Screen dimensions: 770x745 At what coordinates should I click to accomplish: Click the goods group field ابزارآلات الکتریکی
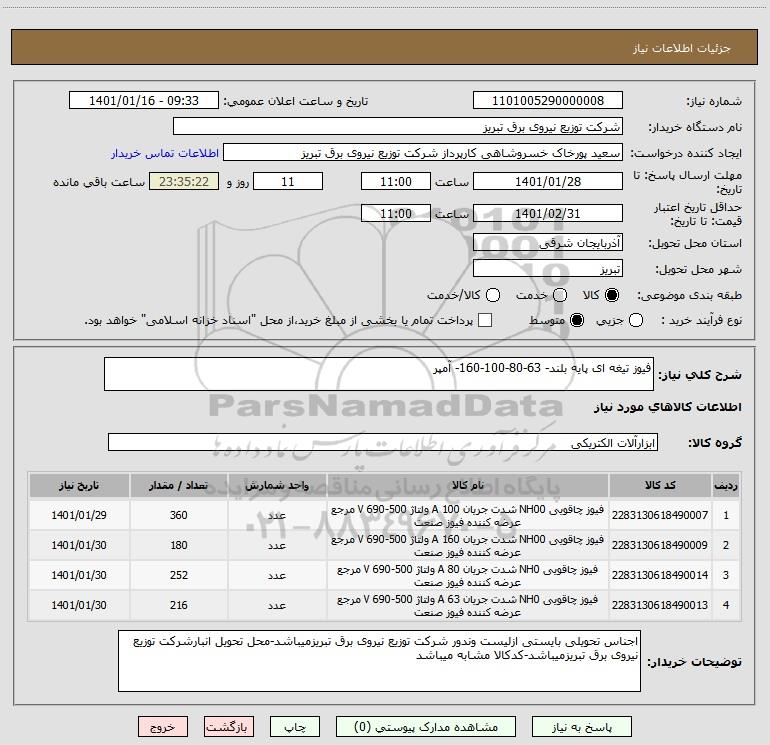[383, 442]
